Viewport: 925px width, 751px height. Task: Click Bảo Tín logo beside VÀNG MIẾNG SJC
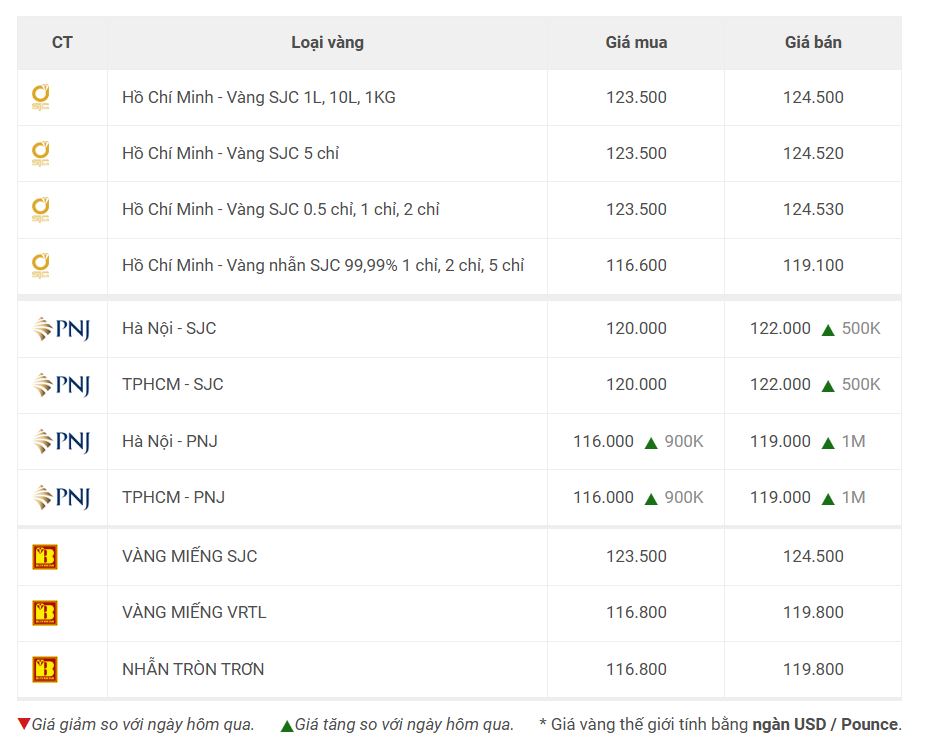(x=45, y=556)
